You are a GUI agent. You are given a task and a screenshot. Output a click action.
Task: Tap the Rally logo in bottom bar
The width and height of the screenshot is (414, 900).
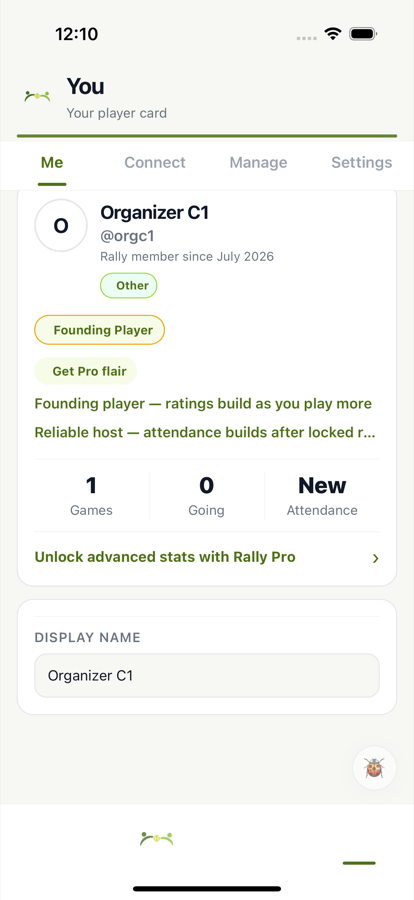(156, 839)
